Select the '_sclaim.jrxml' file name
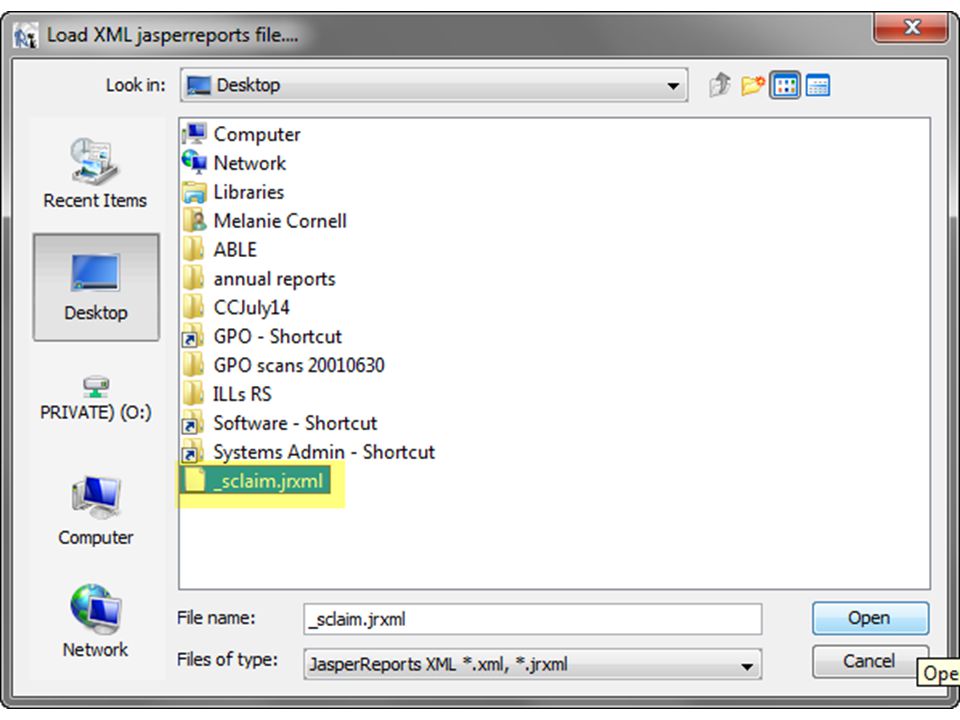Viewport: 960px width, 720px height. point(268,481)
